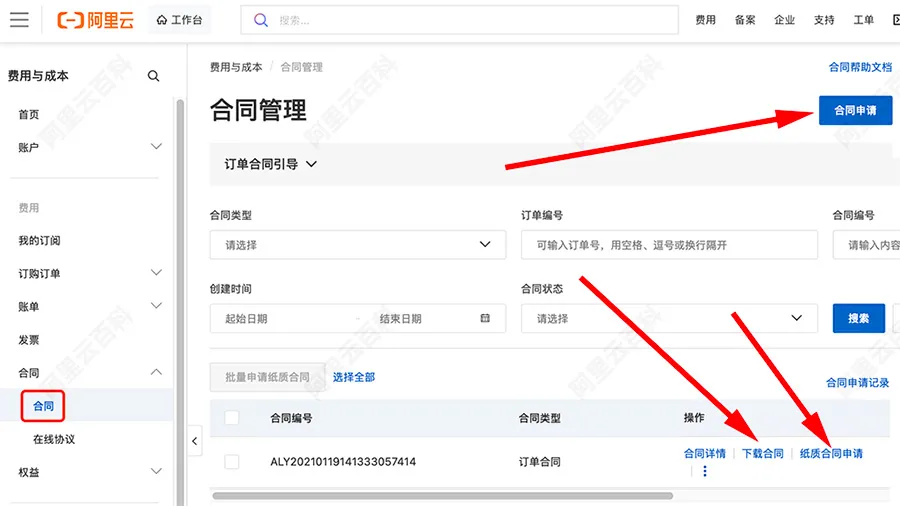Expand the 账单 sidebar section
This screenshot has height=506, width=900.
click(x=89, y=306)
